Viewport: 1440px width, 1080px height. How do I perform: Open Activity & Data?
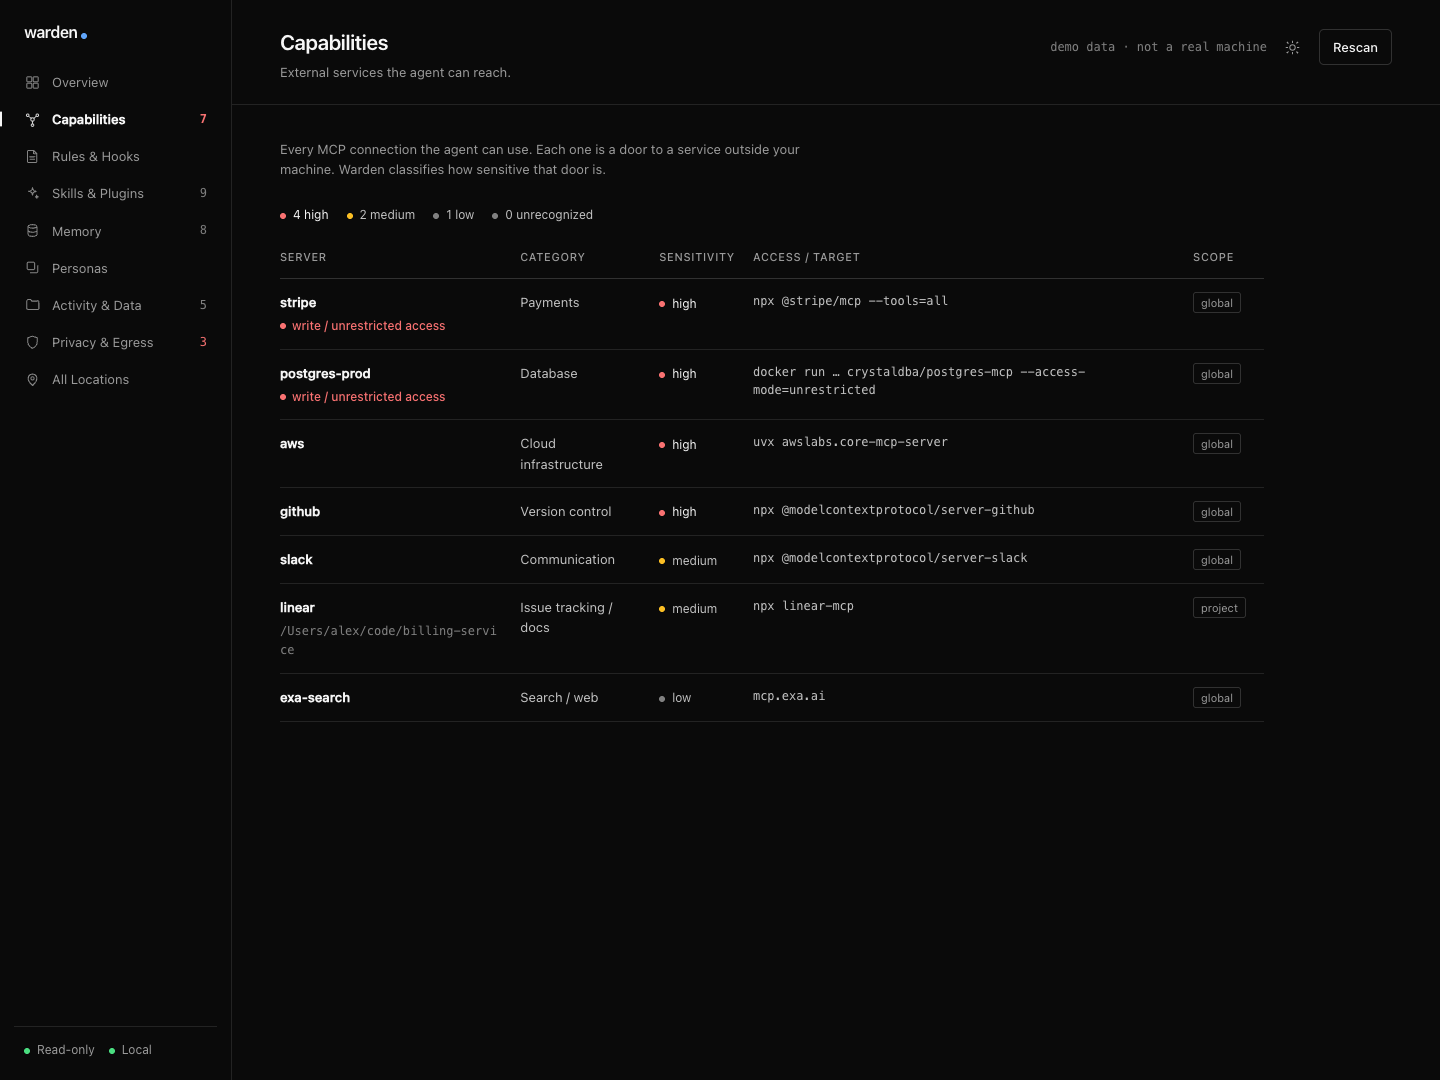pos(116,305)
